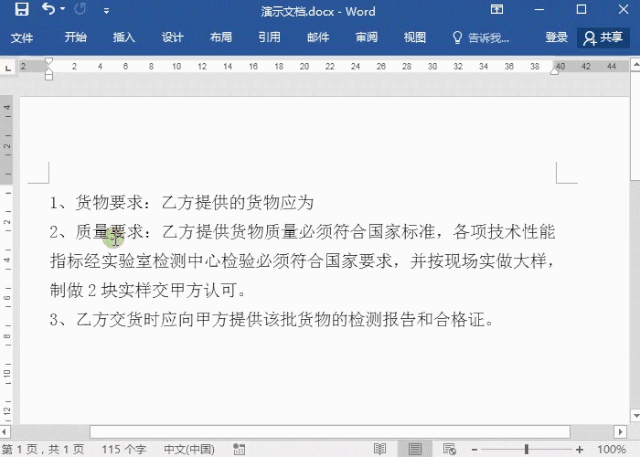Click the horizontal scrollbar thumb
The image size is (640, 457).
coord(330,431)
